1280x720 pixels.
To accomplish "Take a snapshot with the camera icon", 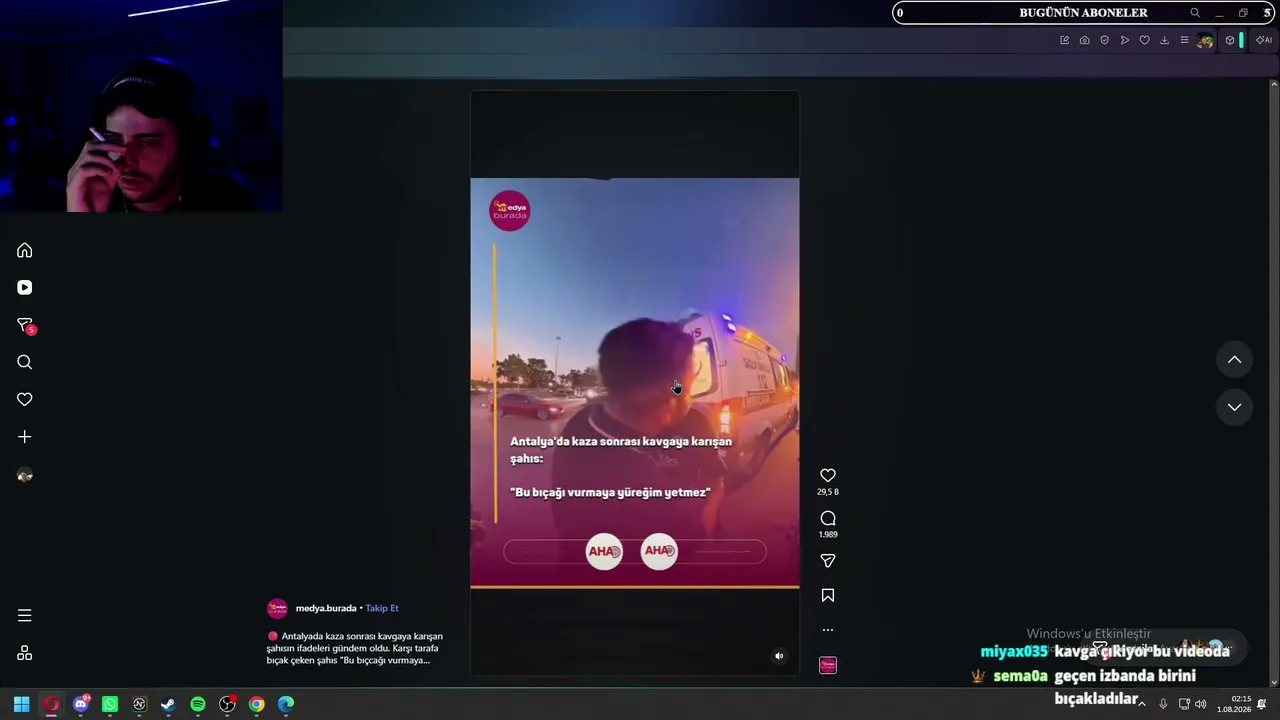I will [x=1084, y=40].
